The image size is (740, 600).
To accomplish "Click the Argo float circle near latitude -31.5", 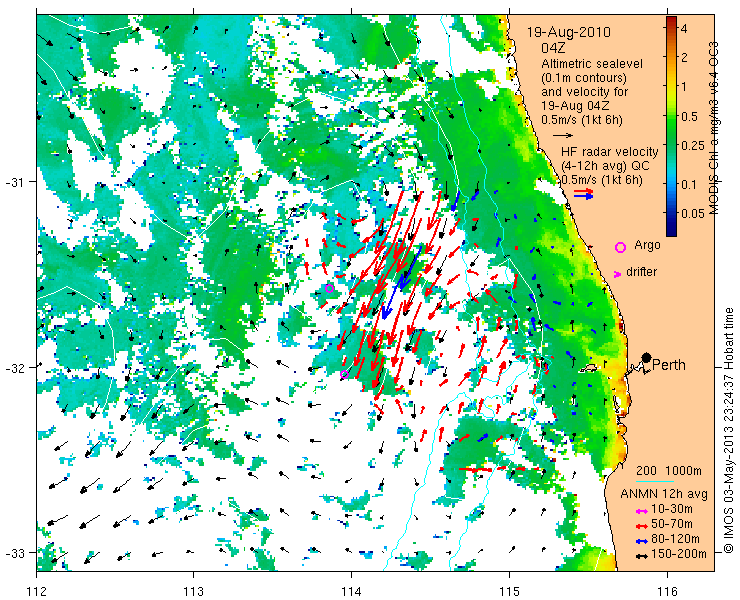I will (330, 288).
